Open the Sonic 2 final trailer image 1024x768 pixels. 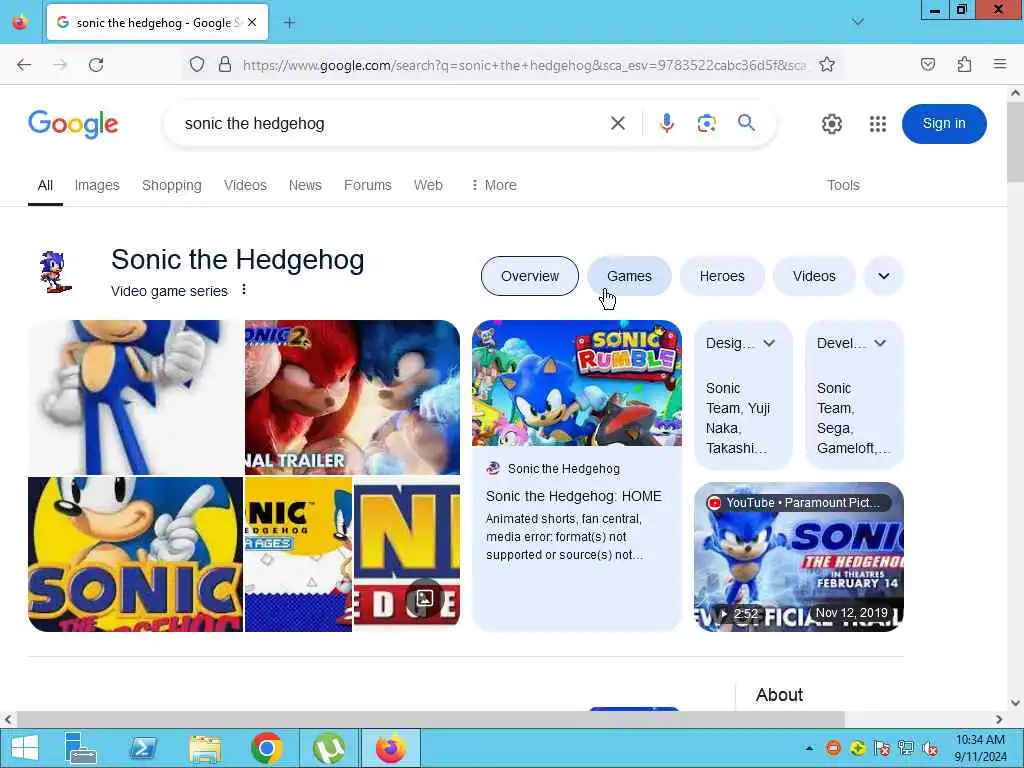click(x=352, y=397)
